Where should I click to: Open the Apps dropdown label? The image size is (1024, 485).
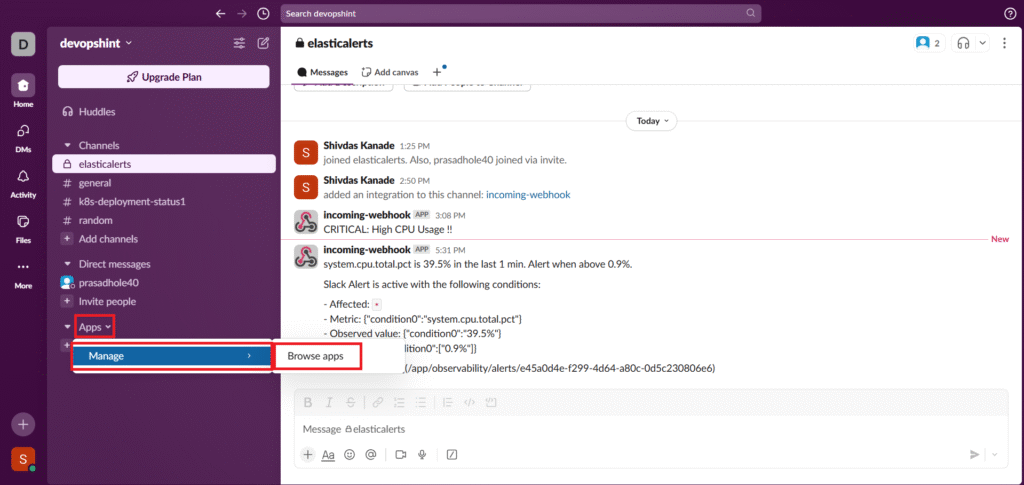pos(95,327)
